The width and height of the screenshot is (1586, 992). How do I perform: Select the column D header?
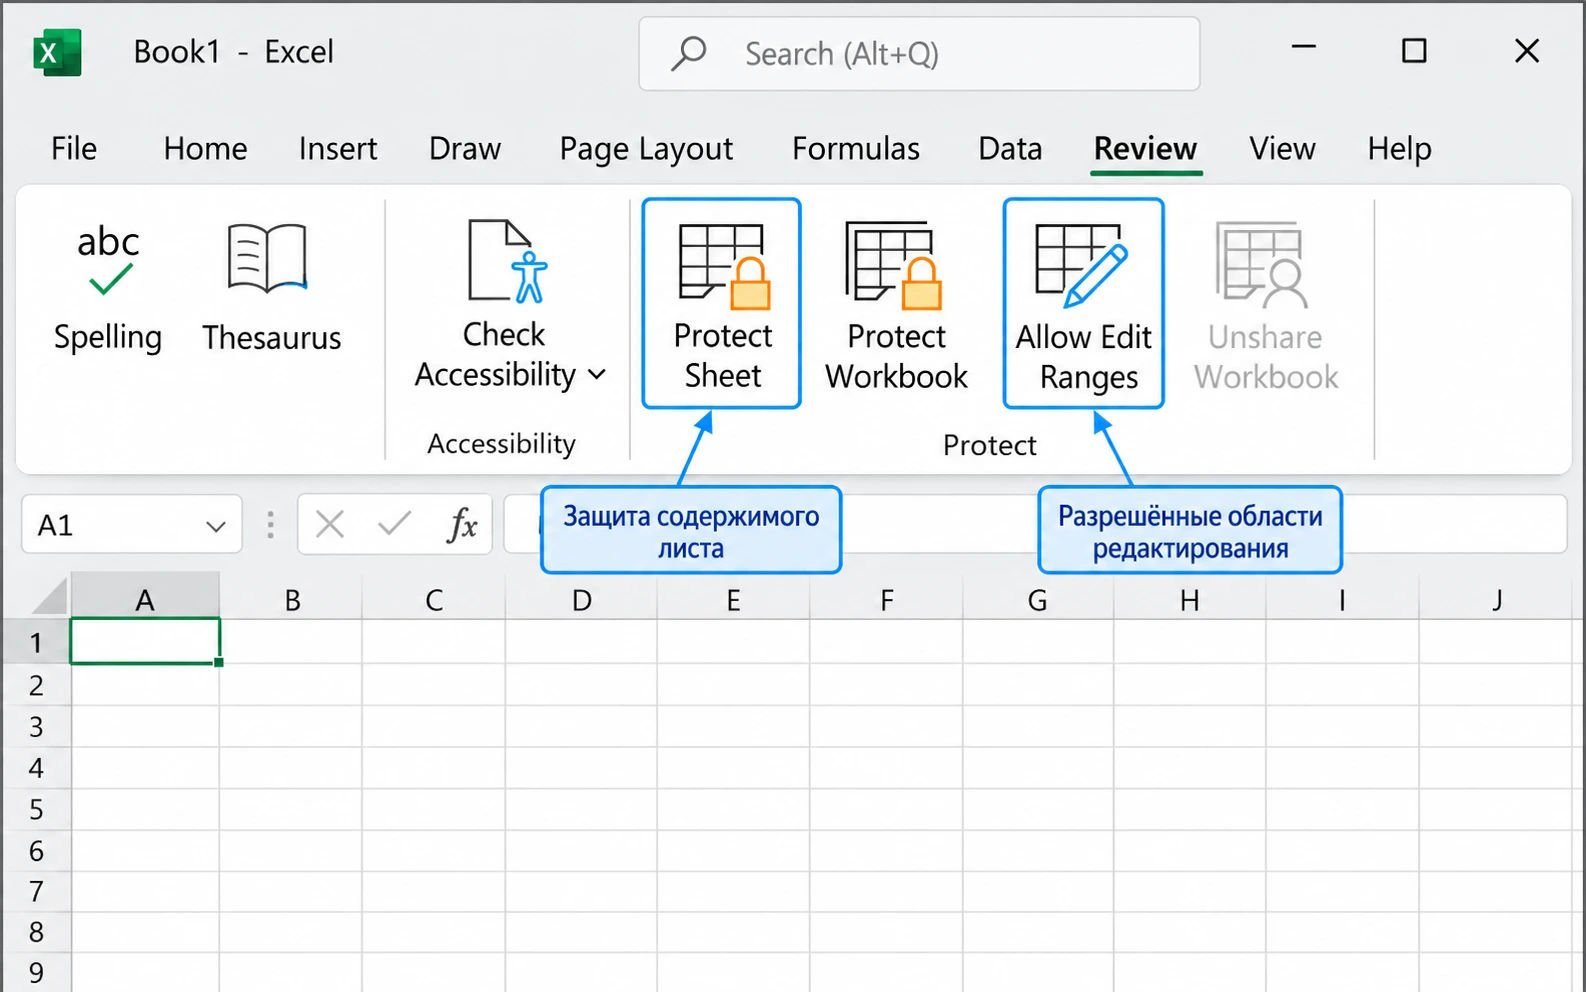point(582,600)
